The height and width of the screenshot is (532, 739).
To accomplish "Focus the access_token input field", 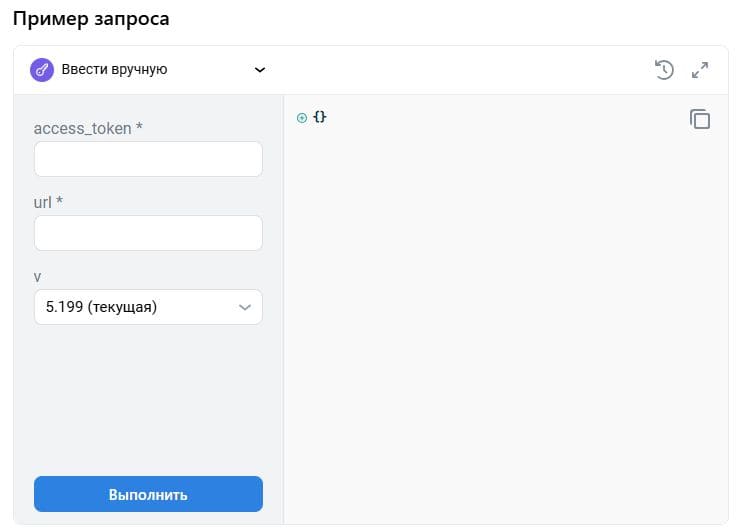I will [x=148, y=159].
